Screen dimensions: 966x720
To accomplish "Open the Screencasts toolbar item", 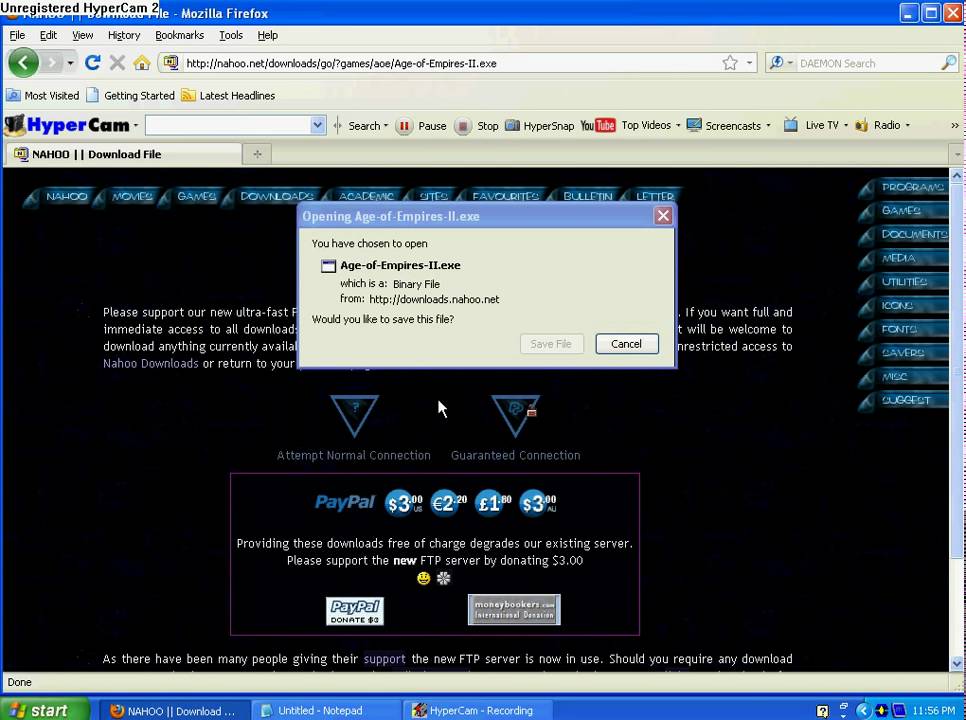I will coord(728,126).
